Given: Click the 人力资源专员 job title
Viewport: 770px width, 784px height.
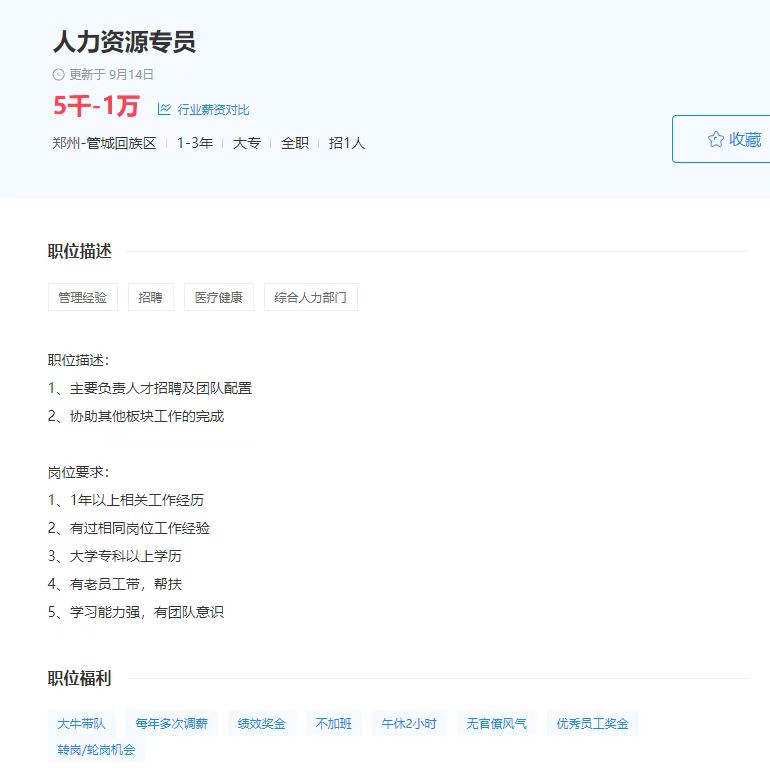Looking at the screenshot, I should pyautogui.click(x=124, y=42).
